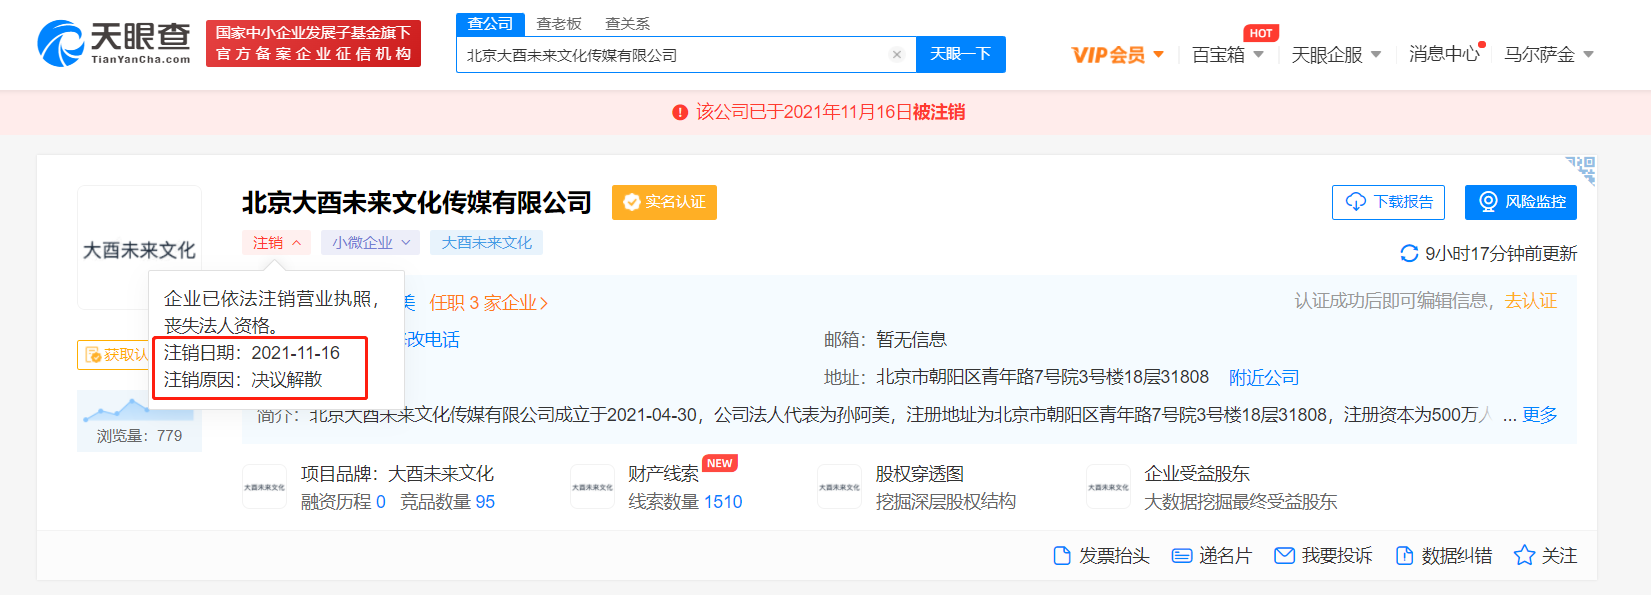
Task: Open 融资历程 0 count
Action: click(343, 502)
